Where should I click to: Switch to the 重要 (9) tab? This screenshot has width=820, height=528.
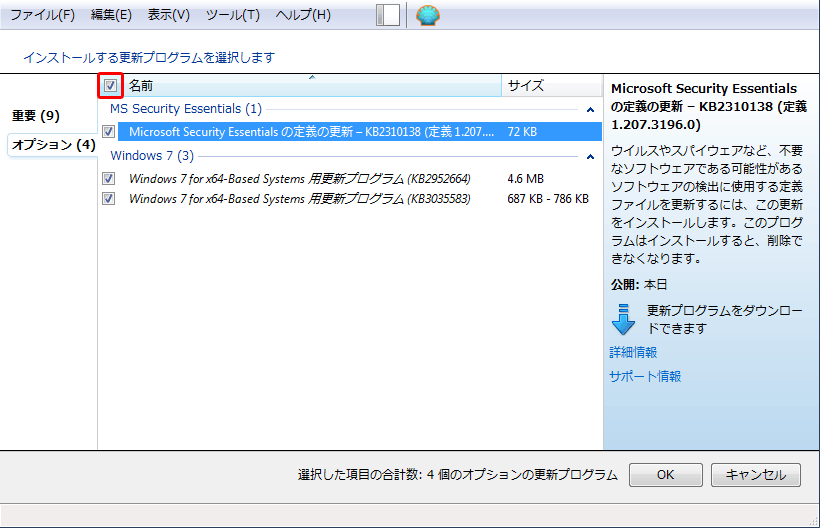tap(36, 116)
